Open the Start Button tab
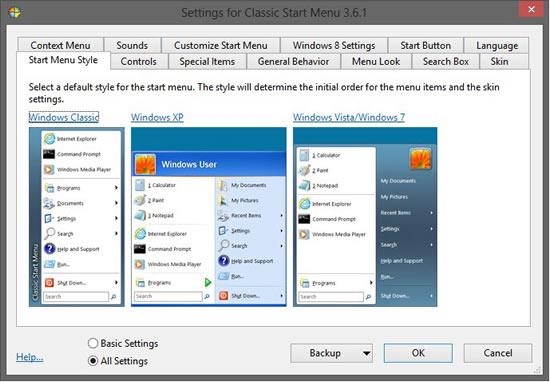This screenshot has width=550, height=382. tap(425, 45)
